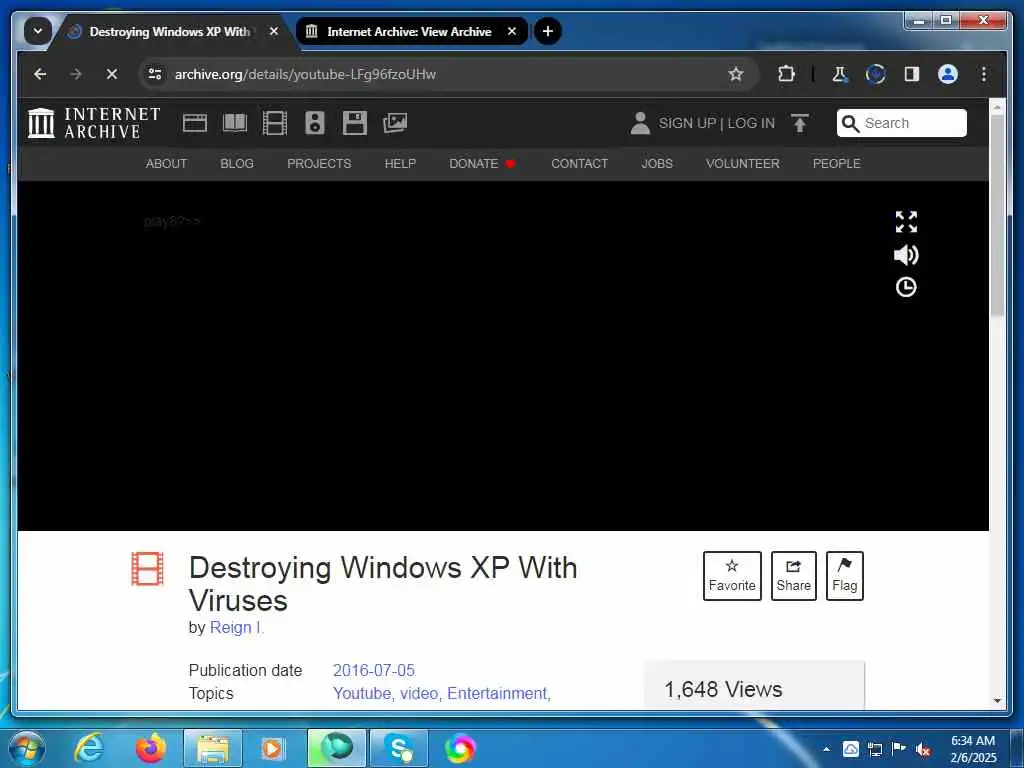Open the HELP menu link
Viewport: 1024px width, 768px height.
click(x=400, y=163)
